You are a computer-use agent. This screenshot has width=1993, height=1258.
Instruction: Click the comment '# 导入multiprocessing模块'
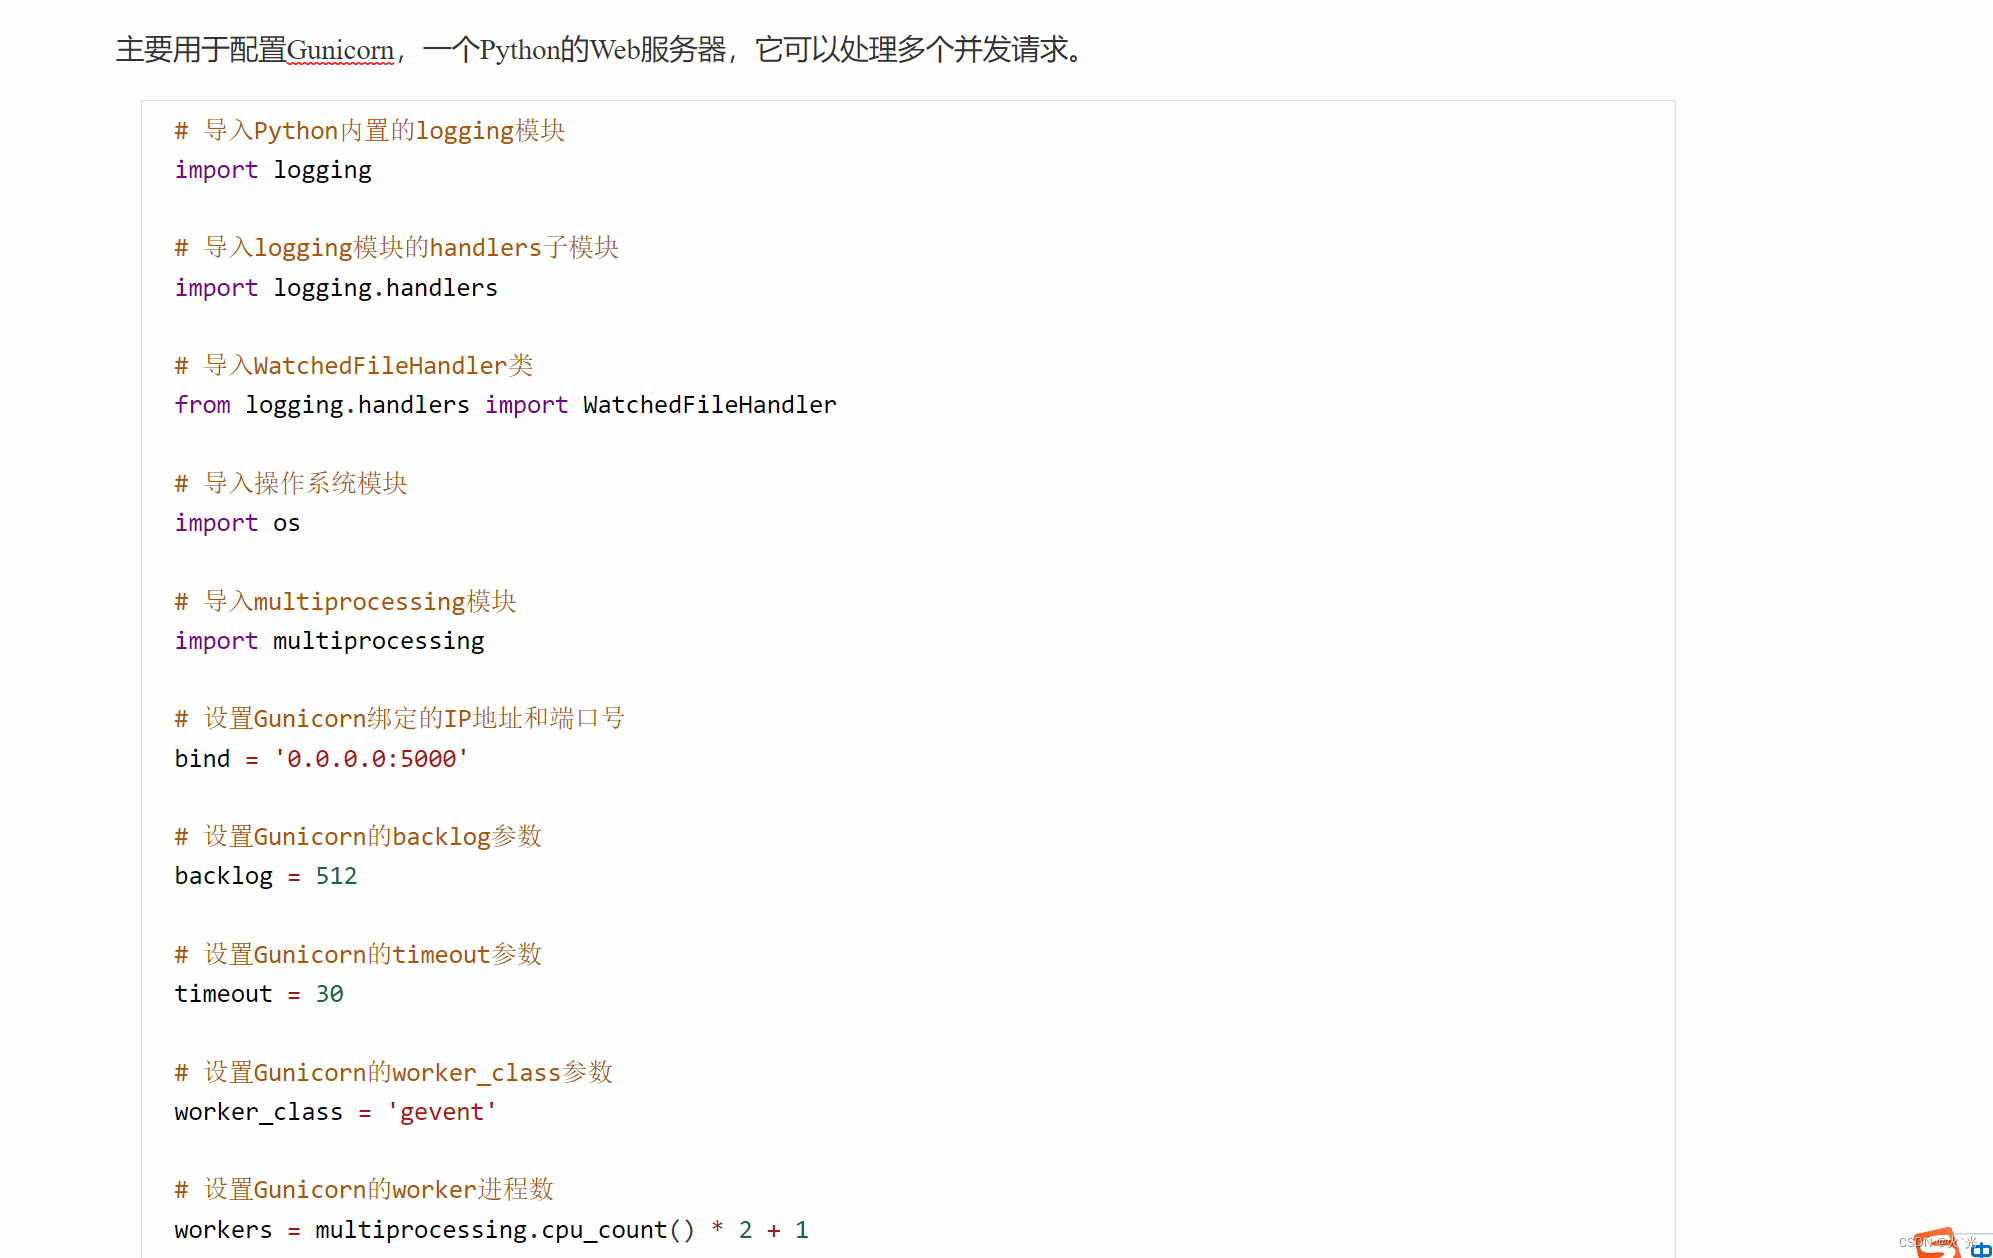(x=345, y=601)
